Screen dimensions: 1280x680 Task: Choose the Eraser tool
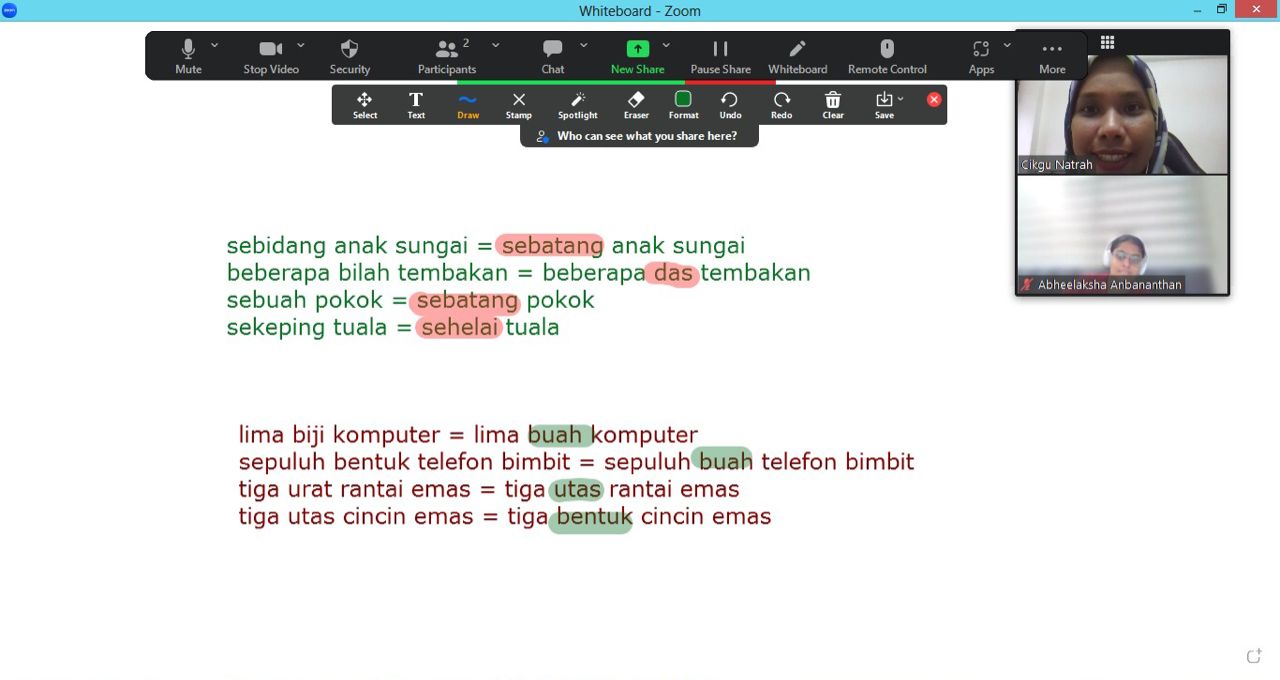636,104
